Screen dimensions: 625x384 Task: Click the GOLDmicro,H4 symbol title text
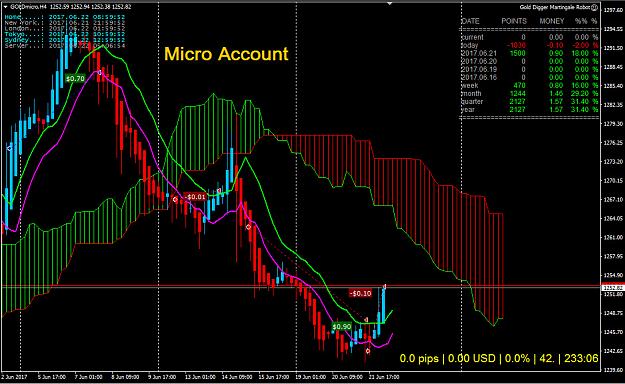(29, 7)
